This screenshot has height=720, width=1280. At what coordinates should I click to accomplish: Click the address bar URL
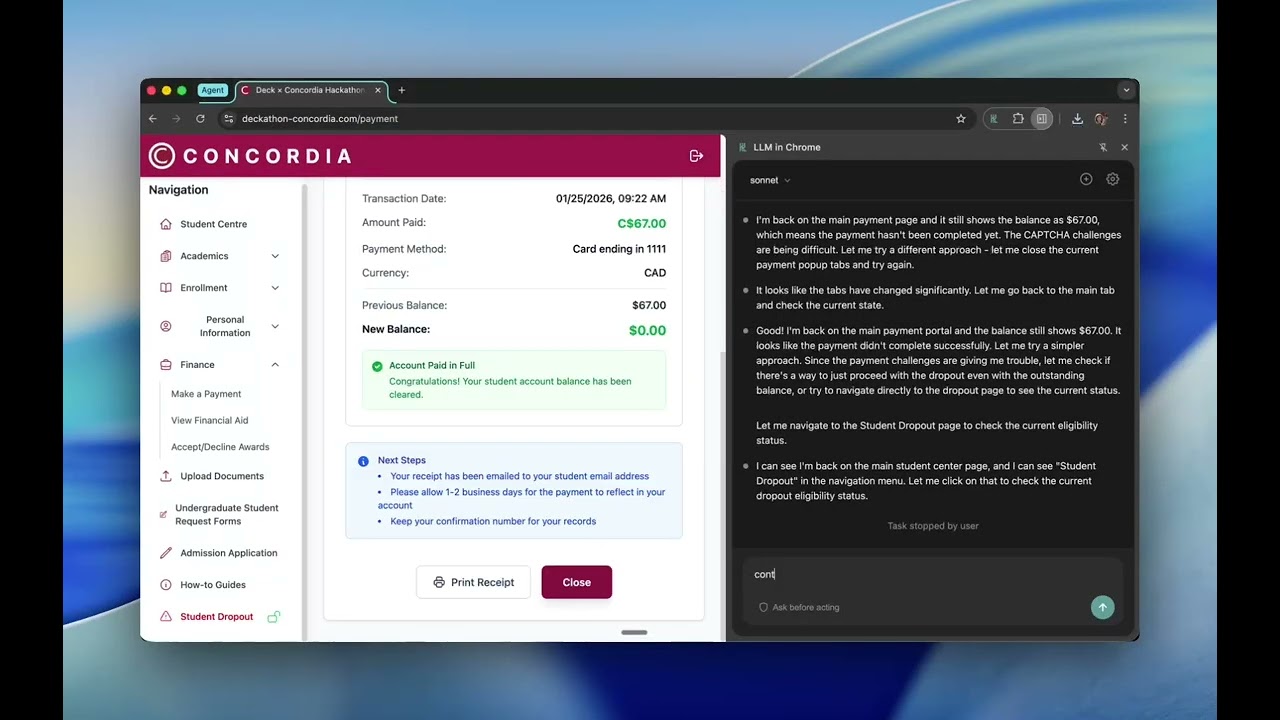(320, 118)
